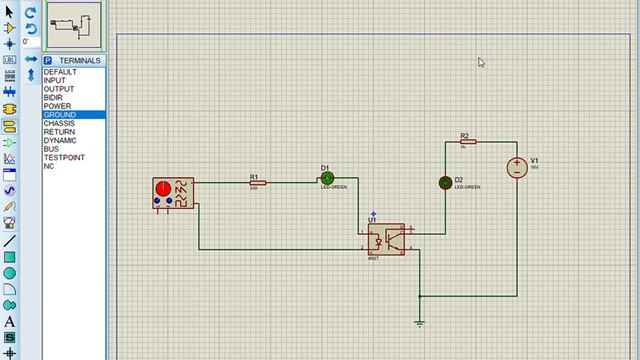This screenshot has width=640, height=360.
Task: Select the 2D text tool
Action: tap(9, 322)
